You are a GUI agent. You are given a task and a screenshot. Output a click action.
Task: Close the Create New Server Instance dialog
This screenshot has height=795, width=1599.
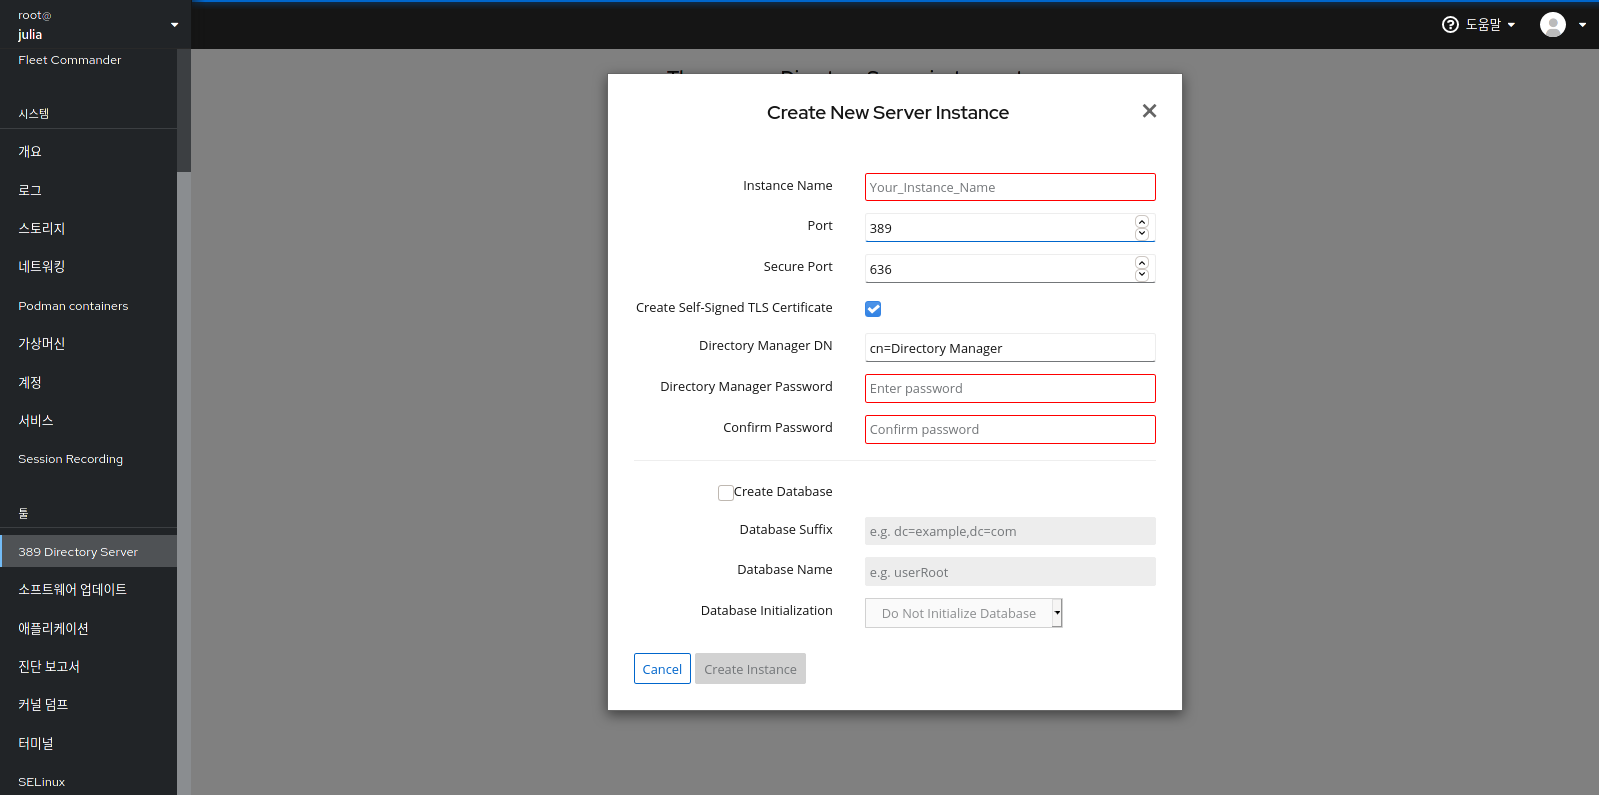click(x=1149, y=111)
